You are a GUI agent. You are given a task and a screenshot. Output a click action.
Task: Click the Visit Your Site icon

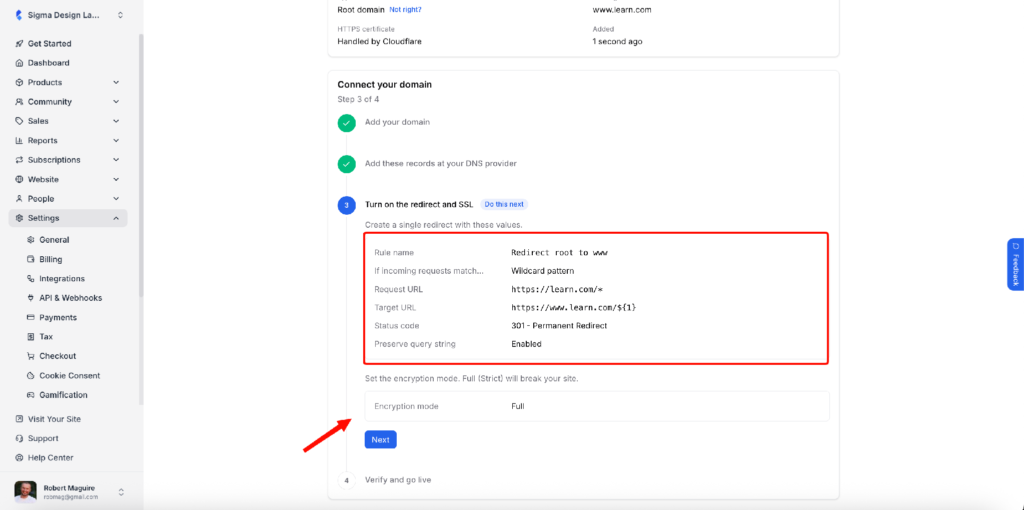19,419
